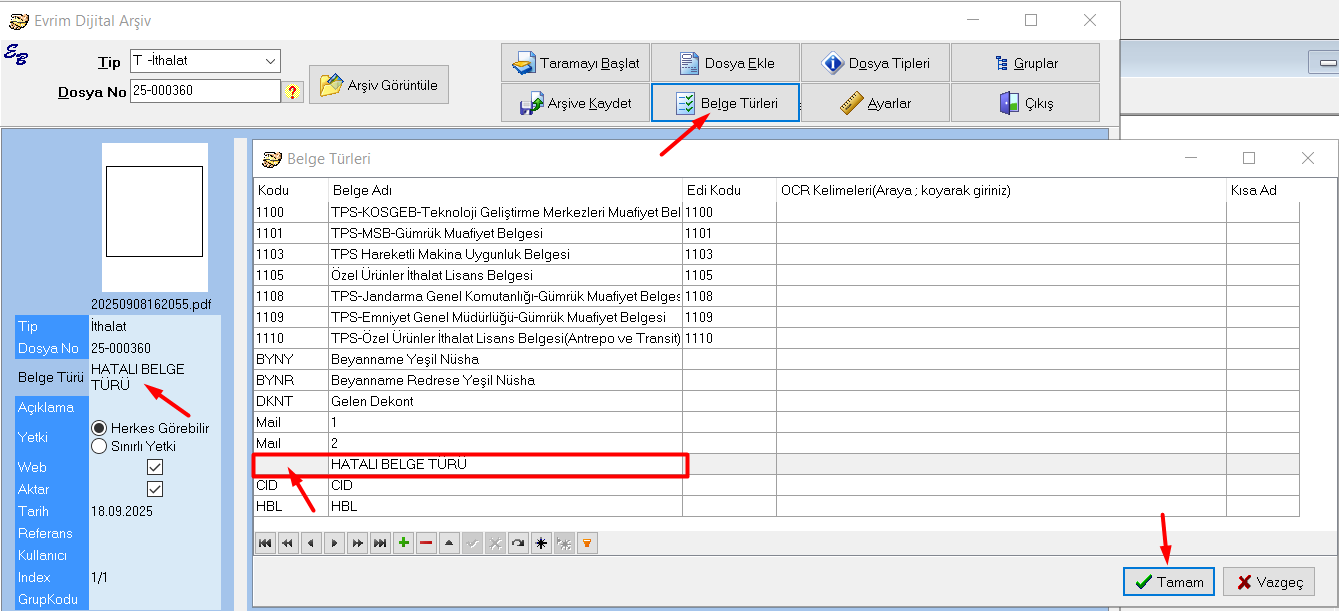Click into the Dosya No field

205,92
